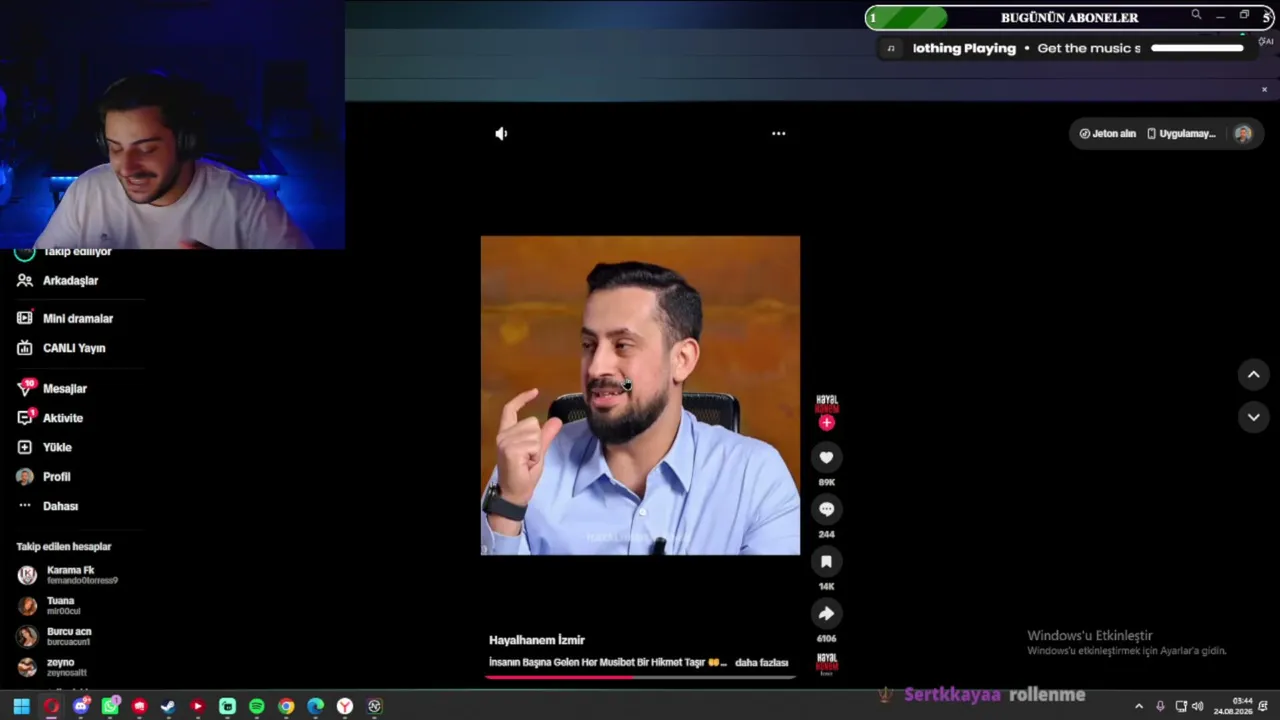Open the taskbar clock showing 03:44
Viewport: 1280px width, 720px height.
click(x=1233, y=706)
